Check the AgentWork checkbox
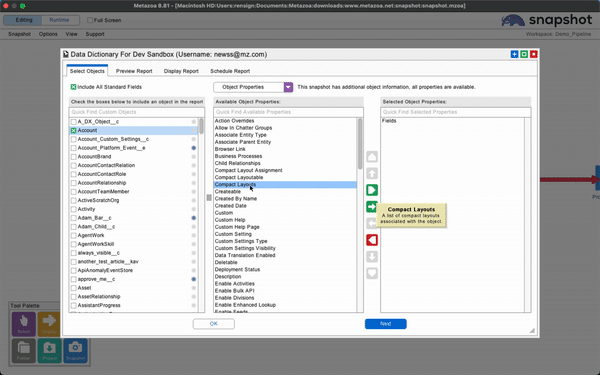The image size is (600, 375). (x=73, y=235)
